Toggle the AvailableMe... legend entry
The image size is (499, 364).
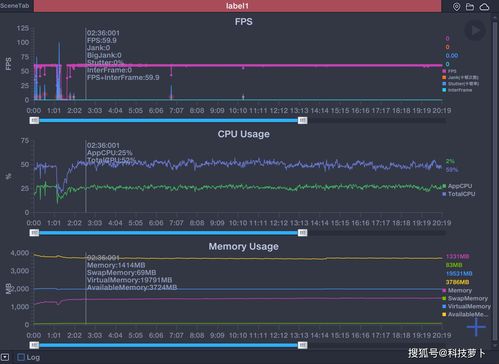tap(465, 314)
